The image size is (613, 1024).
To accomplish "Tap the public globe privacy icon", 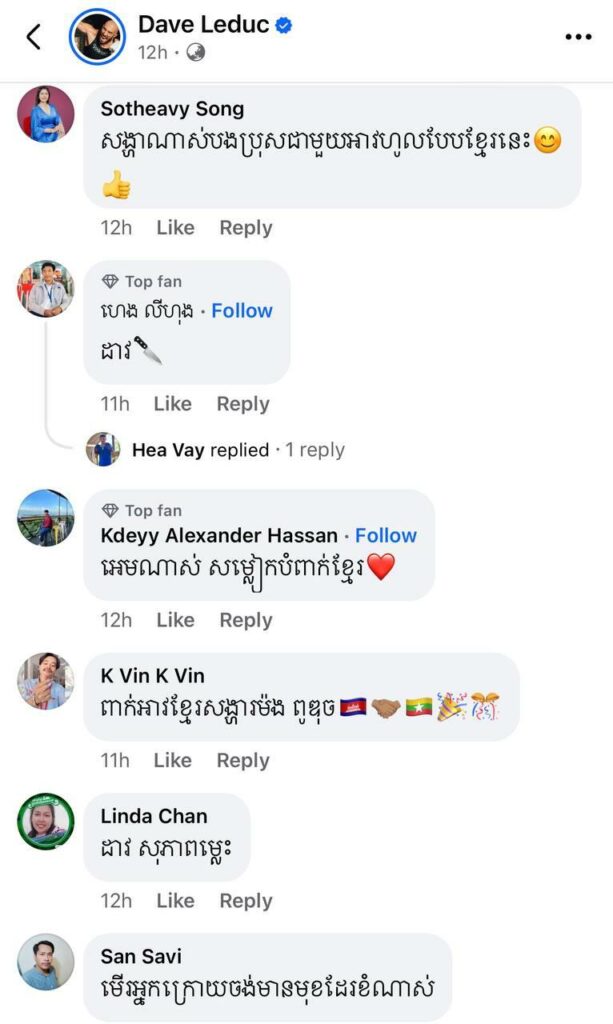I will coord(196,53).
